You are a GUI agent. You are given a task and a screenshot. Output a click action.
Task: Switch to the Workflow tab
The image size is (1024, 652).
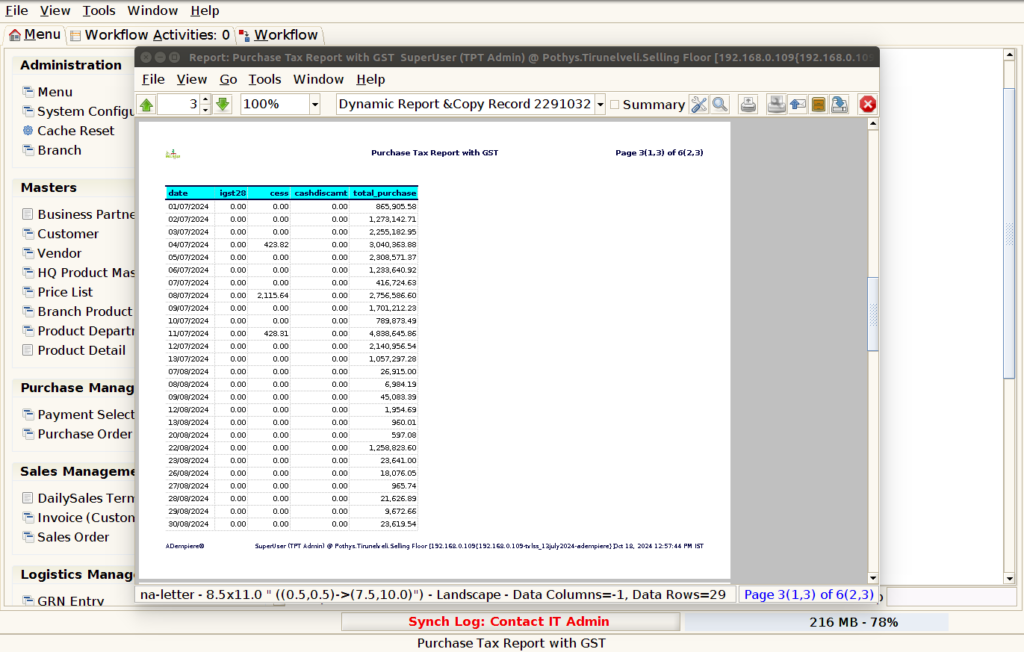tap(278, 35)
